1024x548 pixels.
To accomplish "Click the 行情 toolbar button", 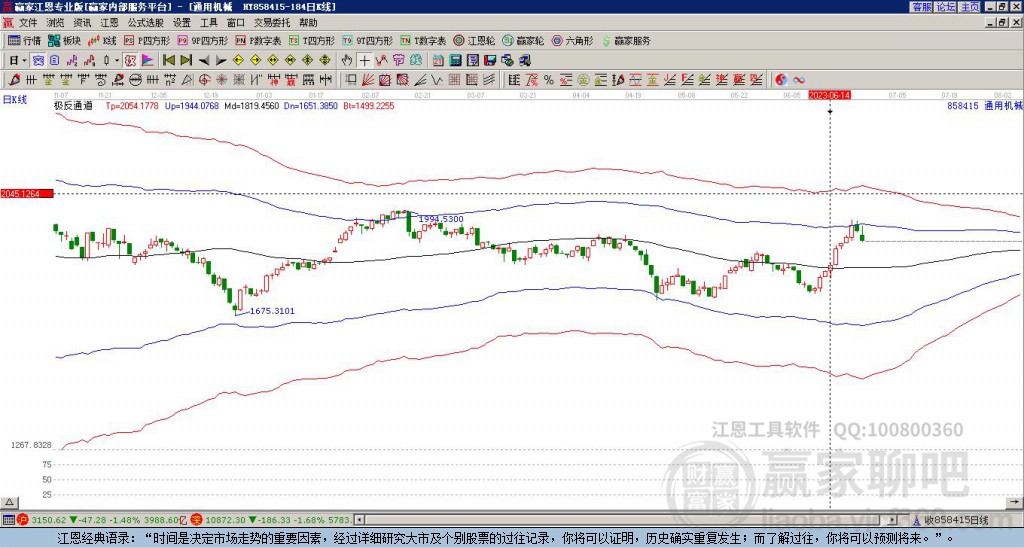I will [x=25, y=40].
